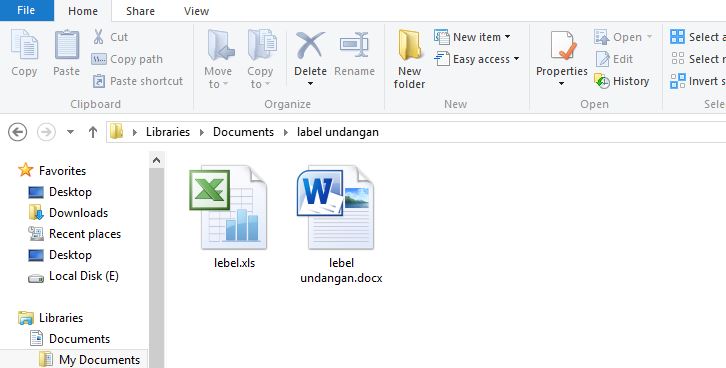Open Downloads in the navigation pane
This screenshot has width=726, height=368.
(x=78, y=213)
